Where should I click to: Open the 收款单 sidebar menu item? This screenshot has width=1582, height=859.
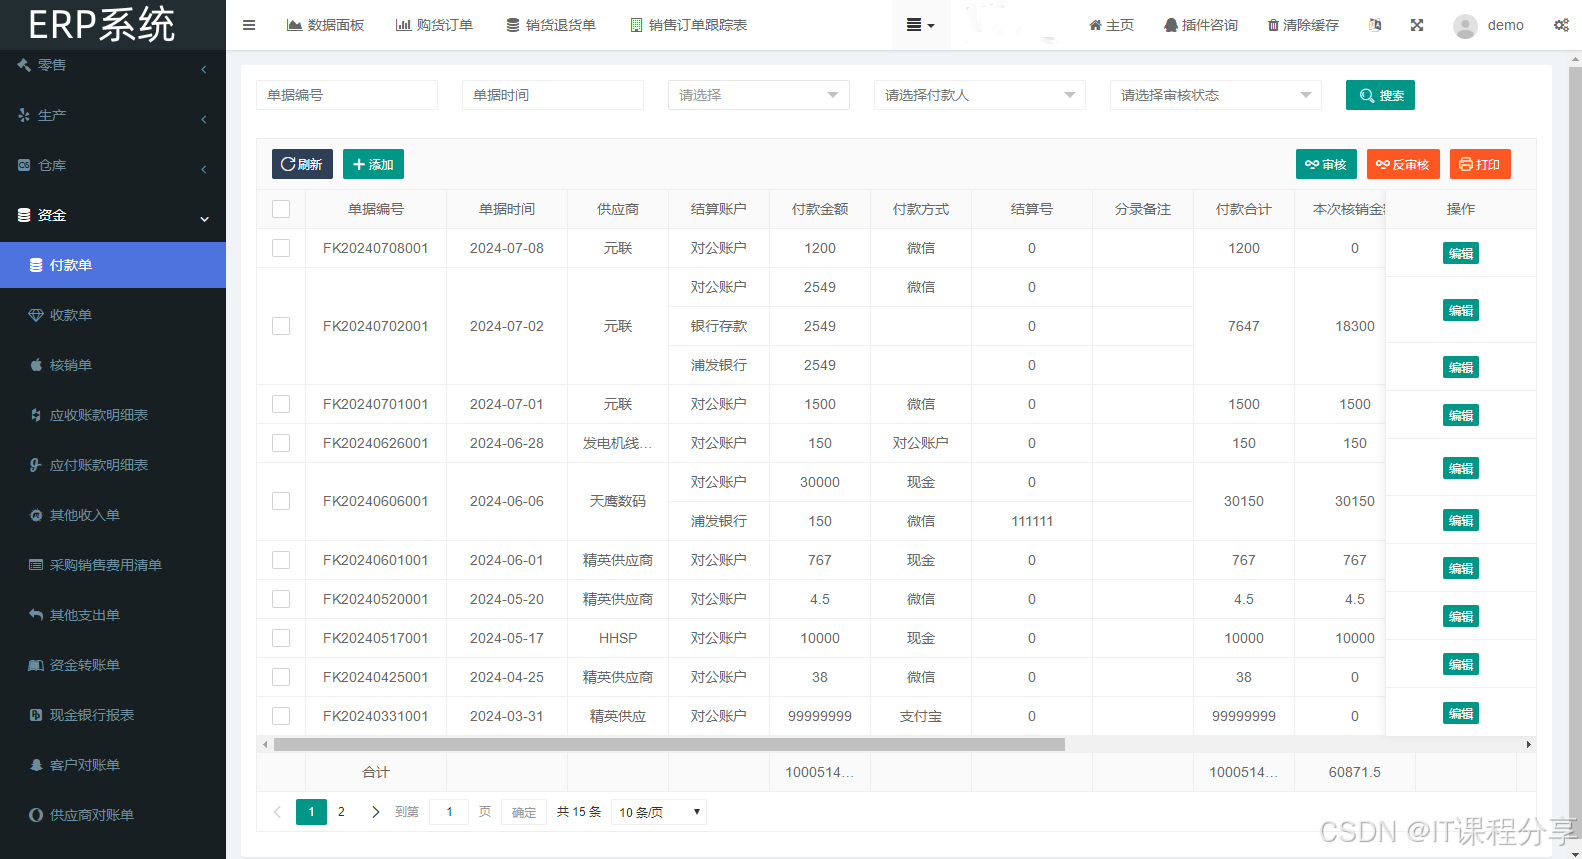point(71,315)
